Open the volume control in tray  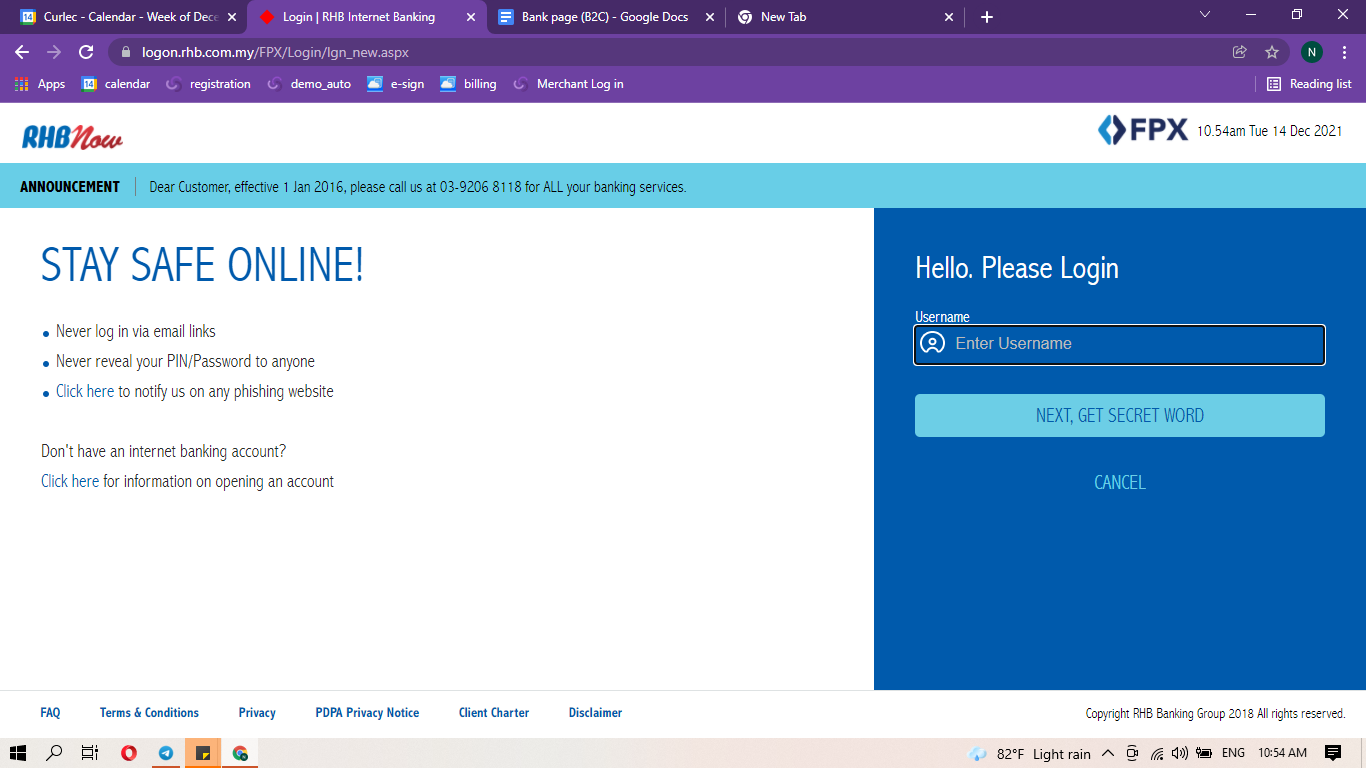[1180, 753]
